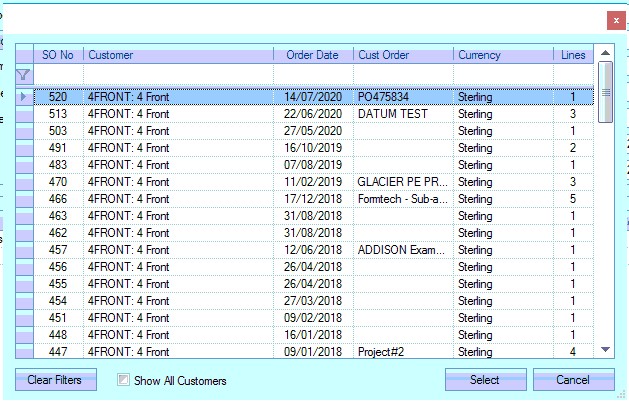The width and height of the screenshot is (629, 401).
Task: Click the Cust Order column header
Action: [402, 55]
